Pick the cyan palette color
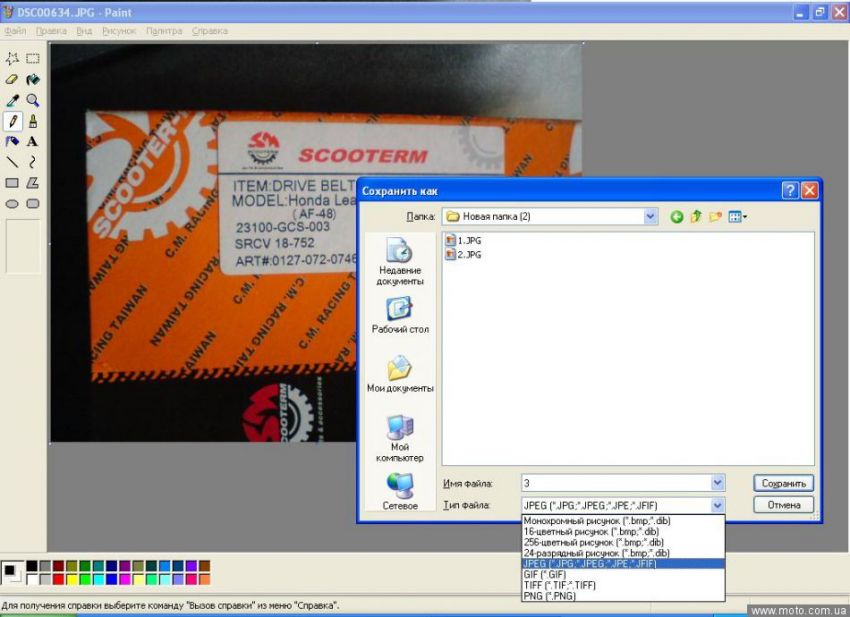The image size is (850, 617). tap(98, 579)
